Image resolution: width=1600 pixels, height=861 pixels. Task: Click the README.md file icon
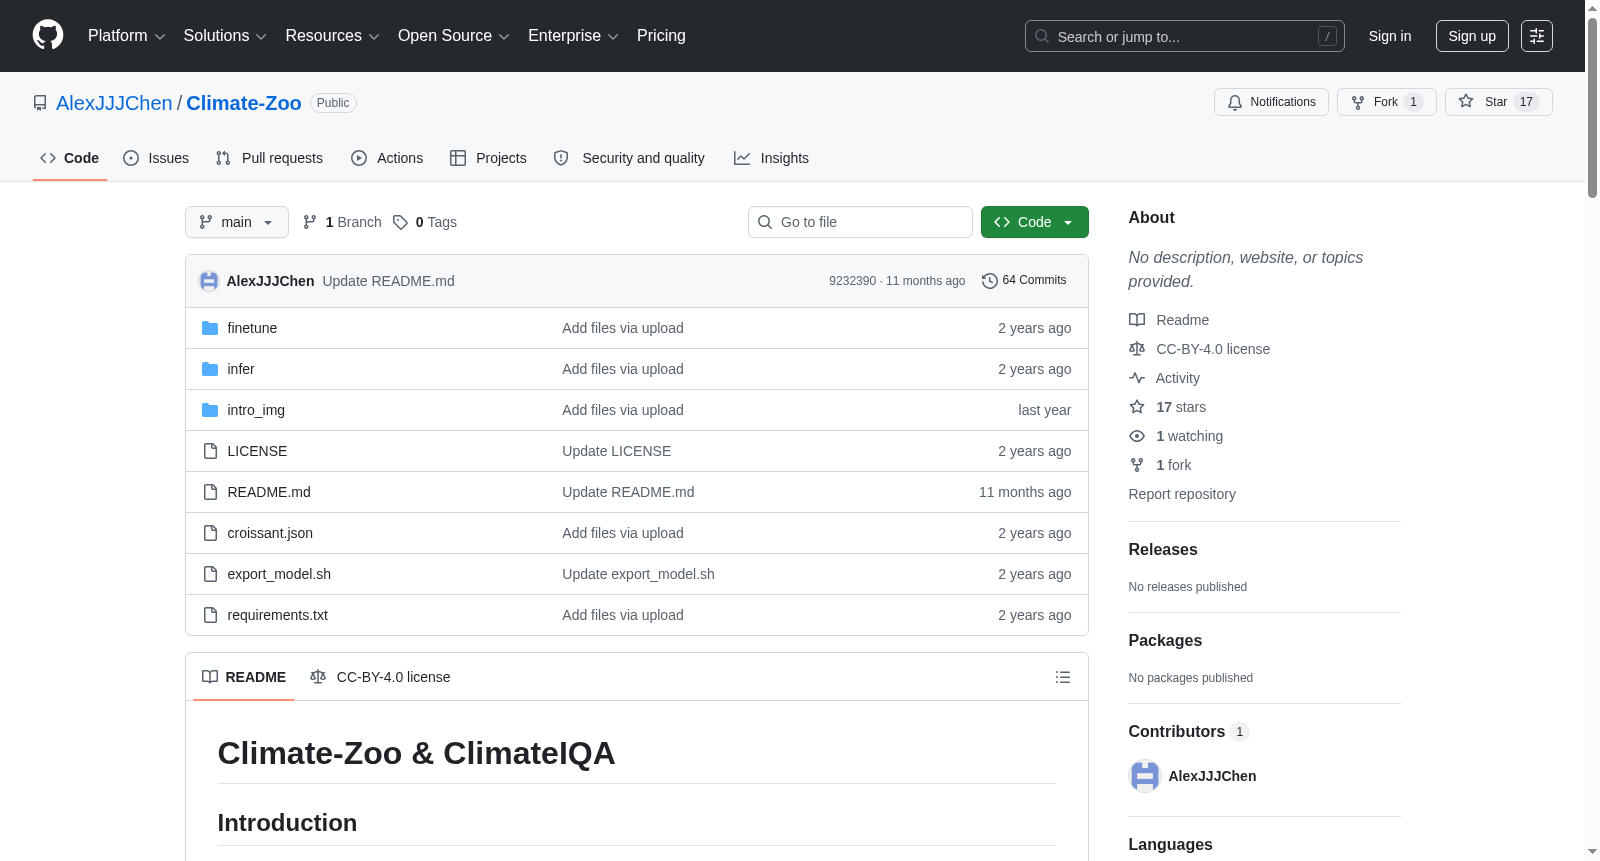[x=210, y=492]
